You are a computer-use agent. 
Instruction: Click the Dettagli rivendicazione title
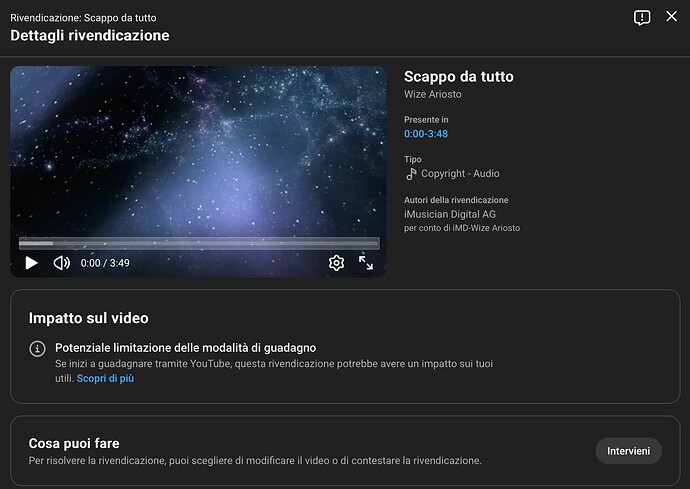90,36
